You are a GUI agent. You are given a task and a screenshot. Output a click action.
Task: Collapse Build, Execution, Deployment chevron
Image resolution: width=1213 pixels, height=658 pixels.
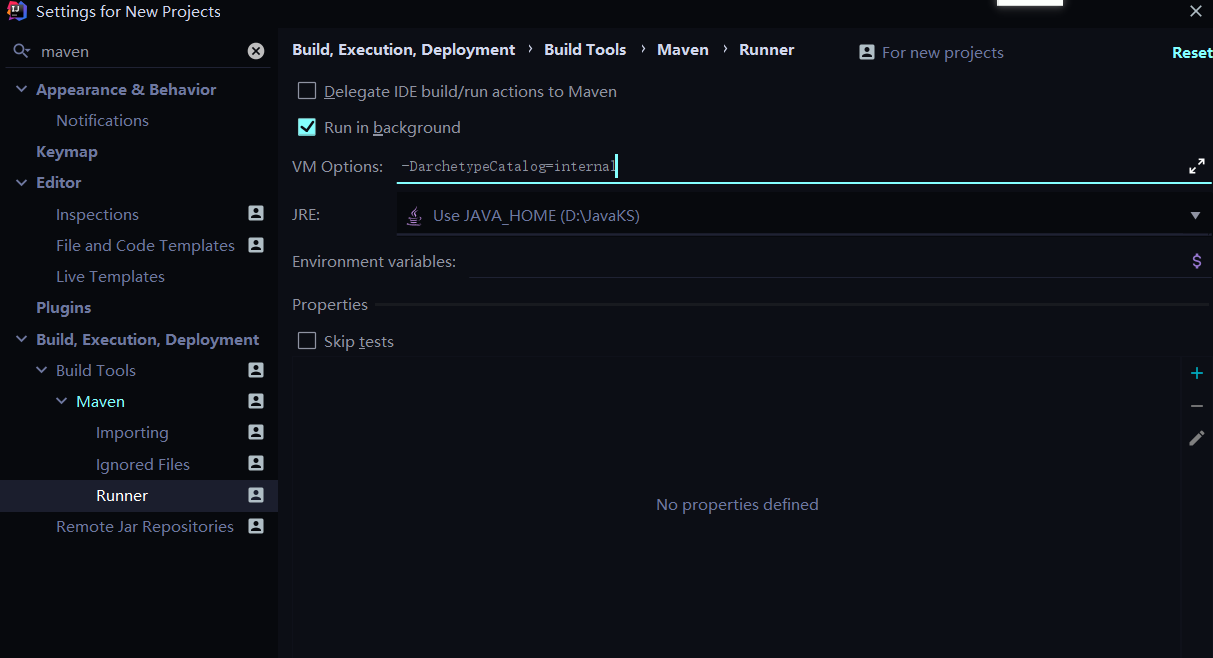click(22, 339)
